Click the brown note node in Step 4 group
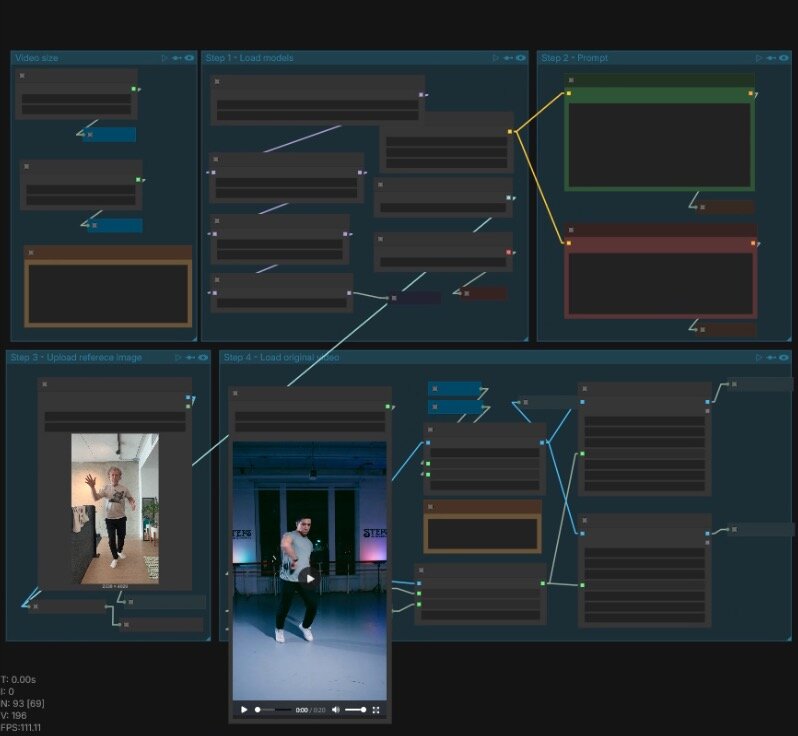The height and width of the screenshot is (736, 798). click(482, 527)
